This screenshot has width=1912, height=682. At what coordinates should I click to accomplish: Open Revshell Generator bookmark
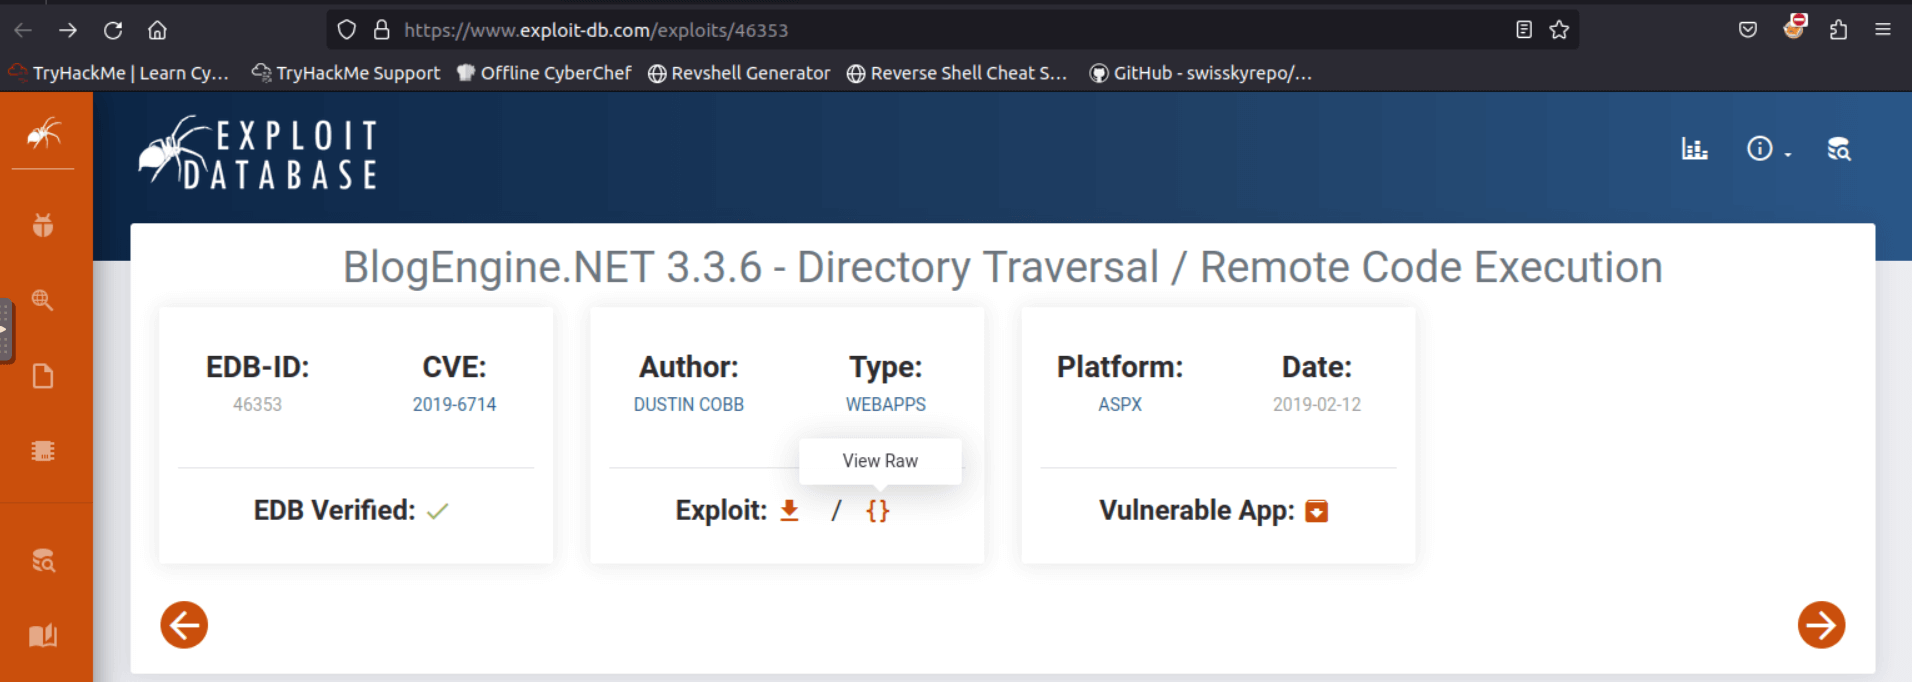pos(739,73)
